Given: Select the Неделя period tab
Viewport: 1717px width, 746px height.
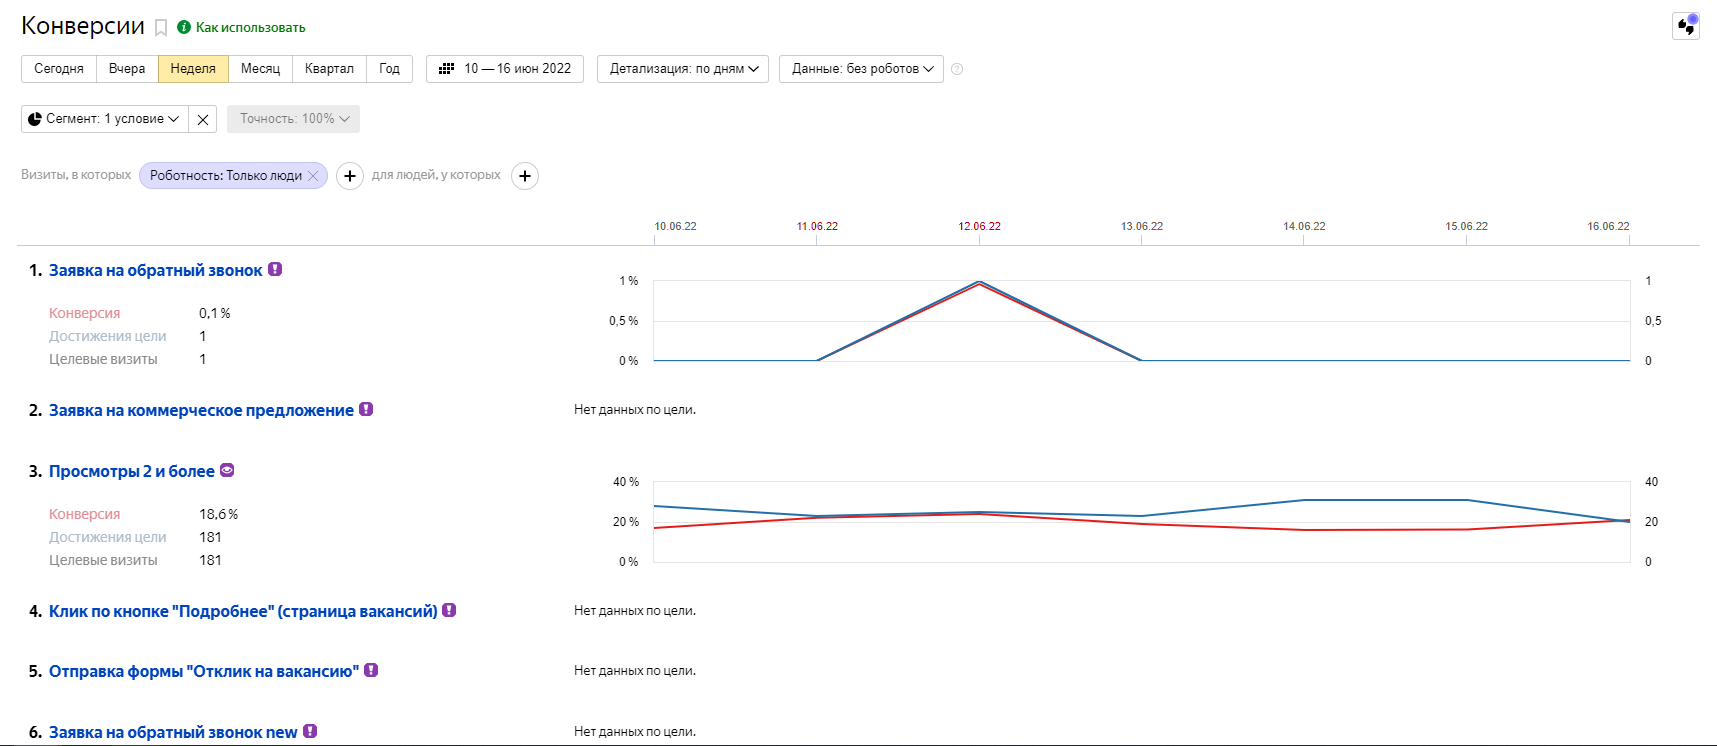Looking at the screenshot, I should [x=193, y=69].
